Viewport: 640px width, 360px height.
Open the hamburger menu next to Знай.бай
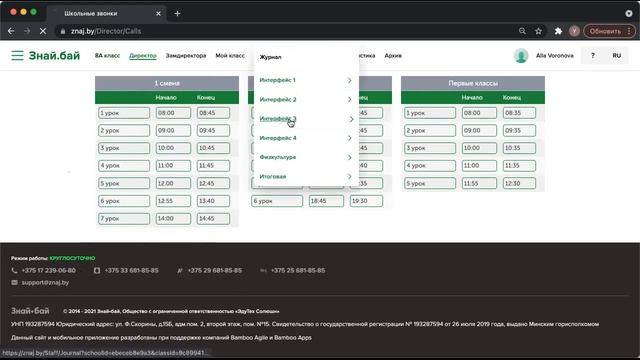click(17, 56)
